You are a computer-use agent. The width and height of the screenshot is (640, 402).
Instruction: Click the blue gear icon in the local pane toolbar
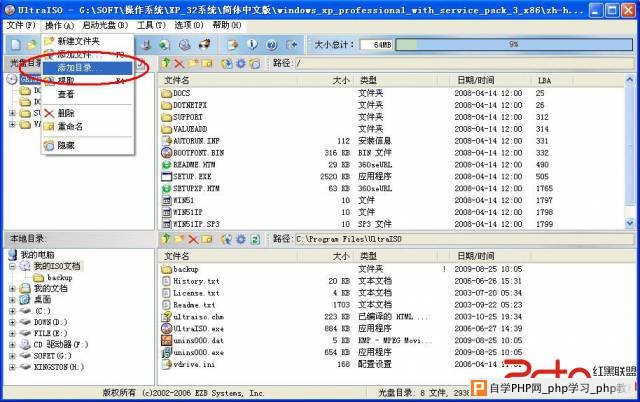[x=241, y=239]
